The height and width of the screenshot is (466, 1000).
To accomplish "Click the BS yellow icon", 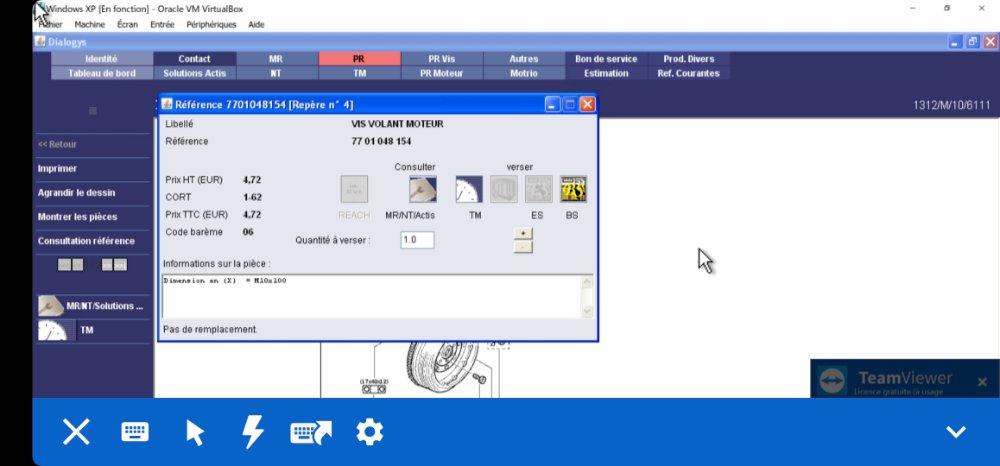I will pos(573,189).
